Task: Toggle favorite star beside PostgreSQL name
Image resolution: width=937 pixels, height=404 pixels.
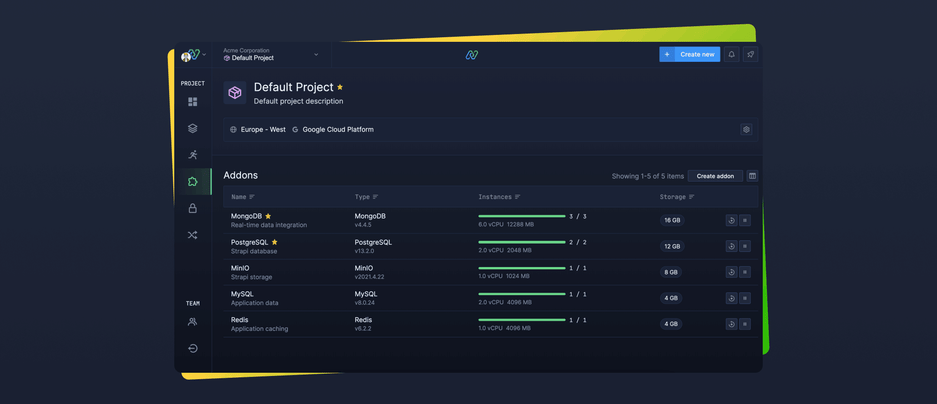Action: (x=274, y=242)
